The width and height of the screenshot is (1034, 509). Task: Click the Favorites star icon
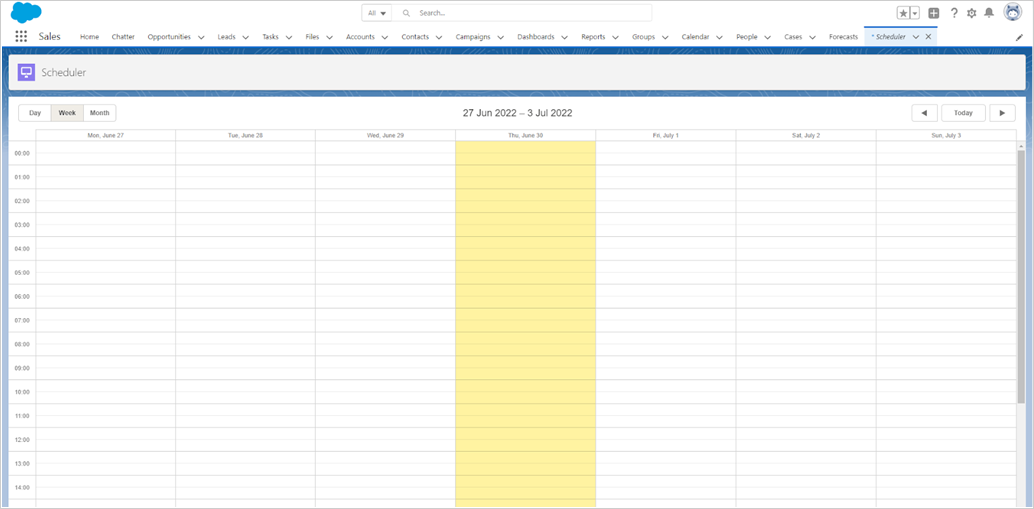coord(903,13)
